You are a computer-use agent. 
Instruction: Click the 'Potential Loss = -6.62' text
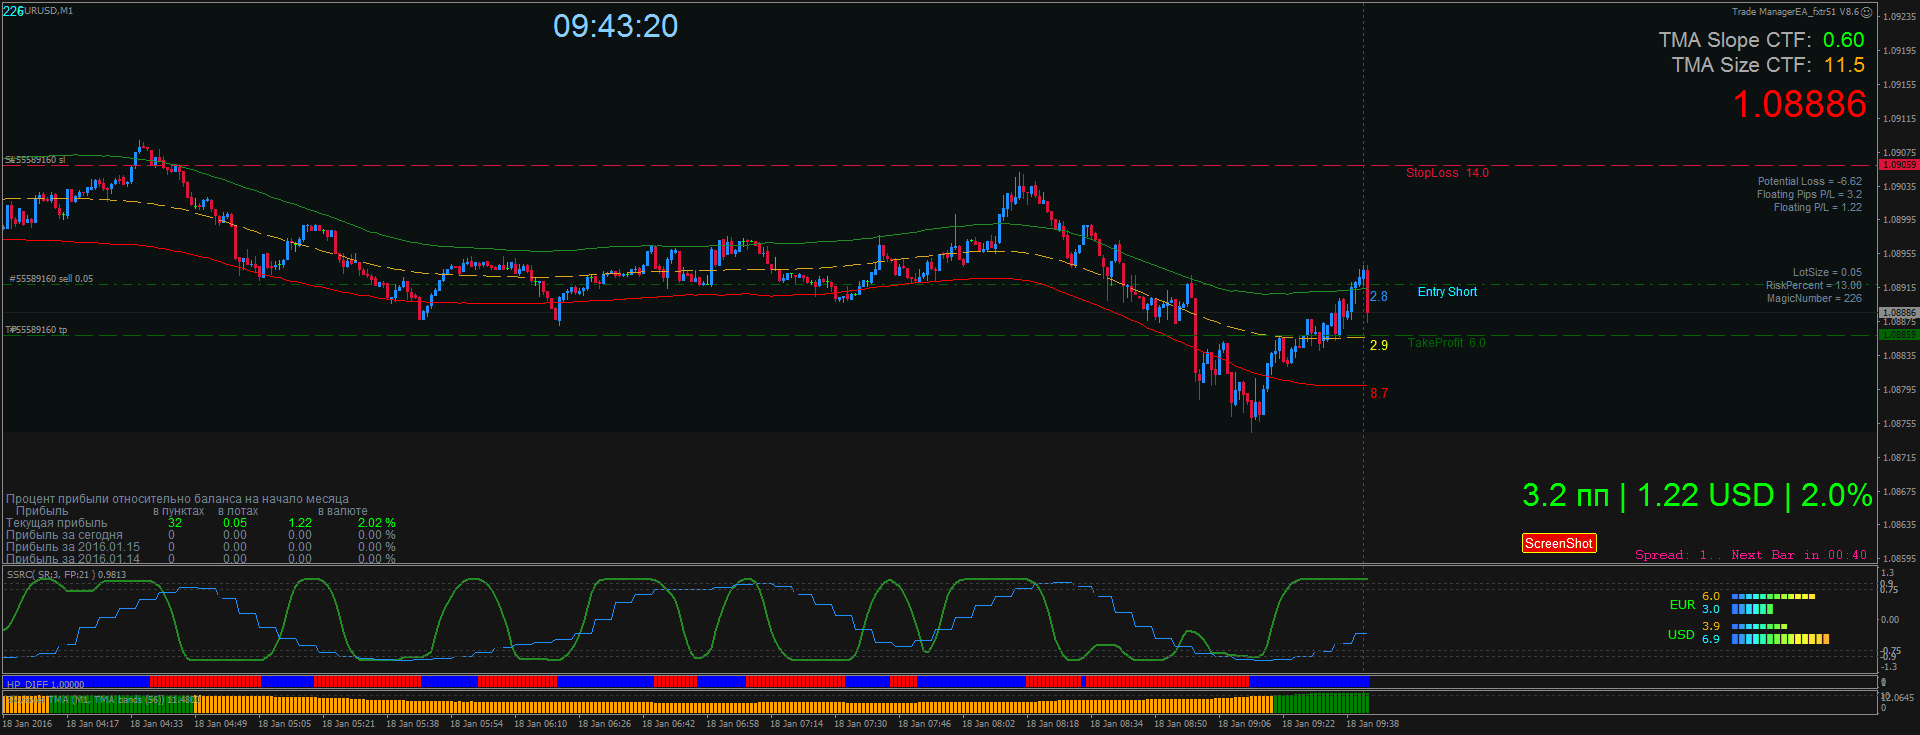tap(1809, 182)
